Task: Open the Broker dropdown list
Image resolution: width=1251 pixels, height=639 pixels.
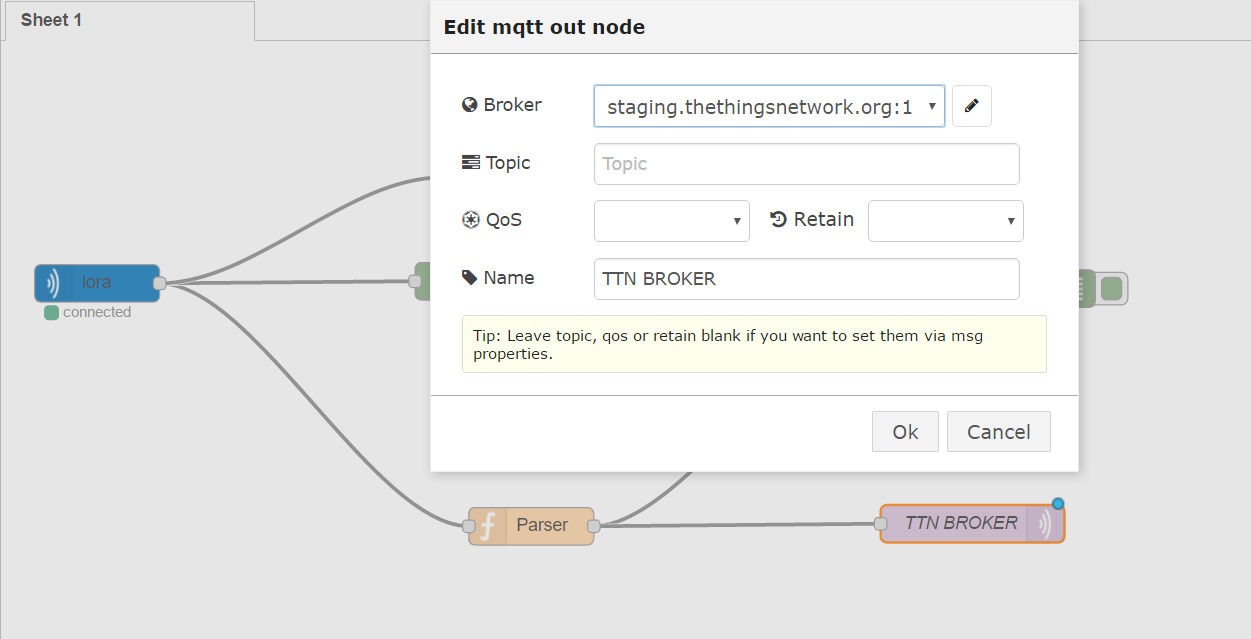Action: pos(769,106)
